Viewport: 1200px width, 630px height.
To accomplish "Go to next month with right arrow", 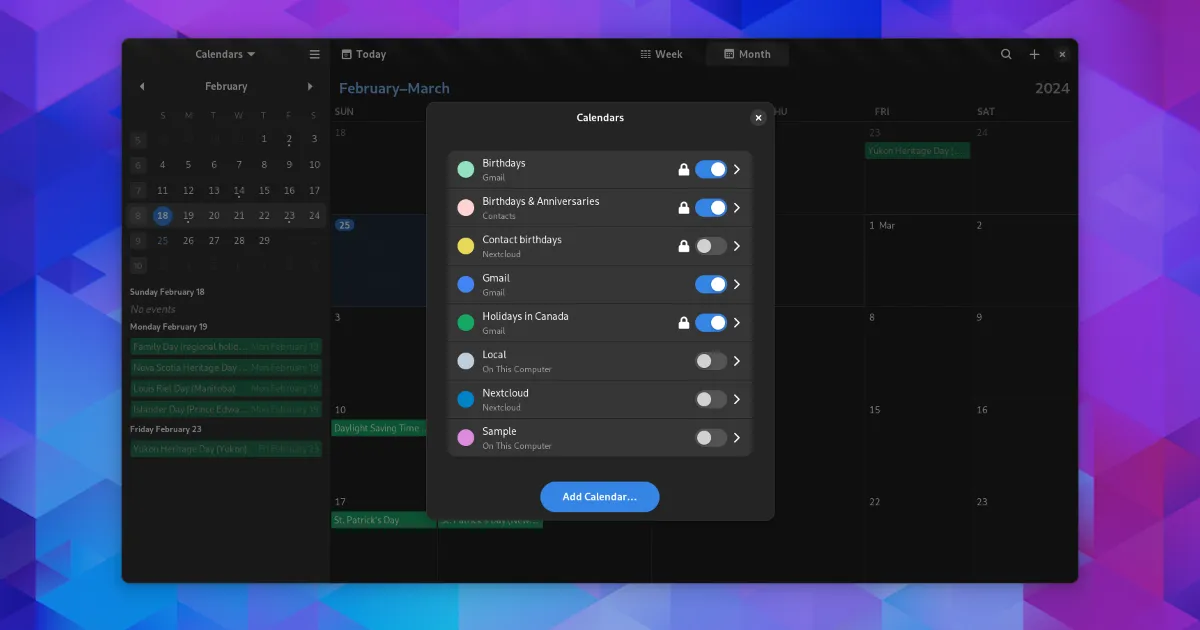I will tap(310, 87).
